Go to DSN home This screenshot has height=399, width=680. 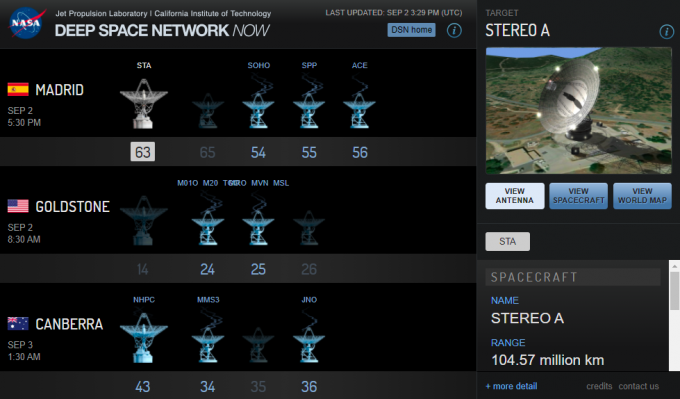[411, 30]
